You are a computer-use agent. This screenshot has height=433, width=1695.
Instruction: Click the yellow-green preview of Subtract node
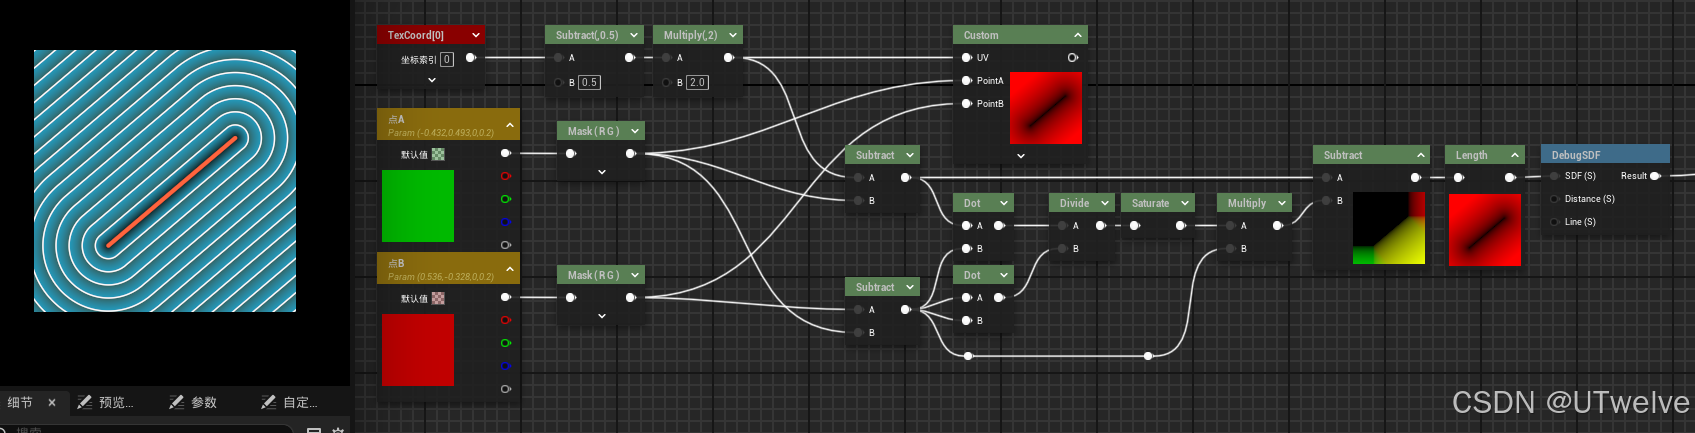click(x=1389, y=228)
